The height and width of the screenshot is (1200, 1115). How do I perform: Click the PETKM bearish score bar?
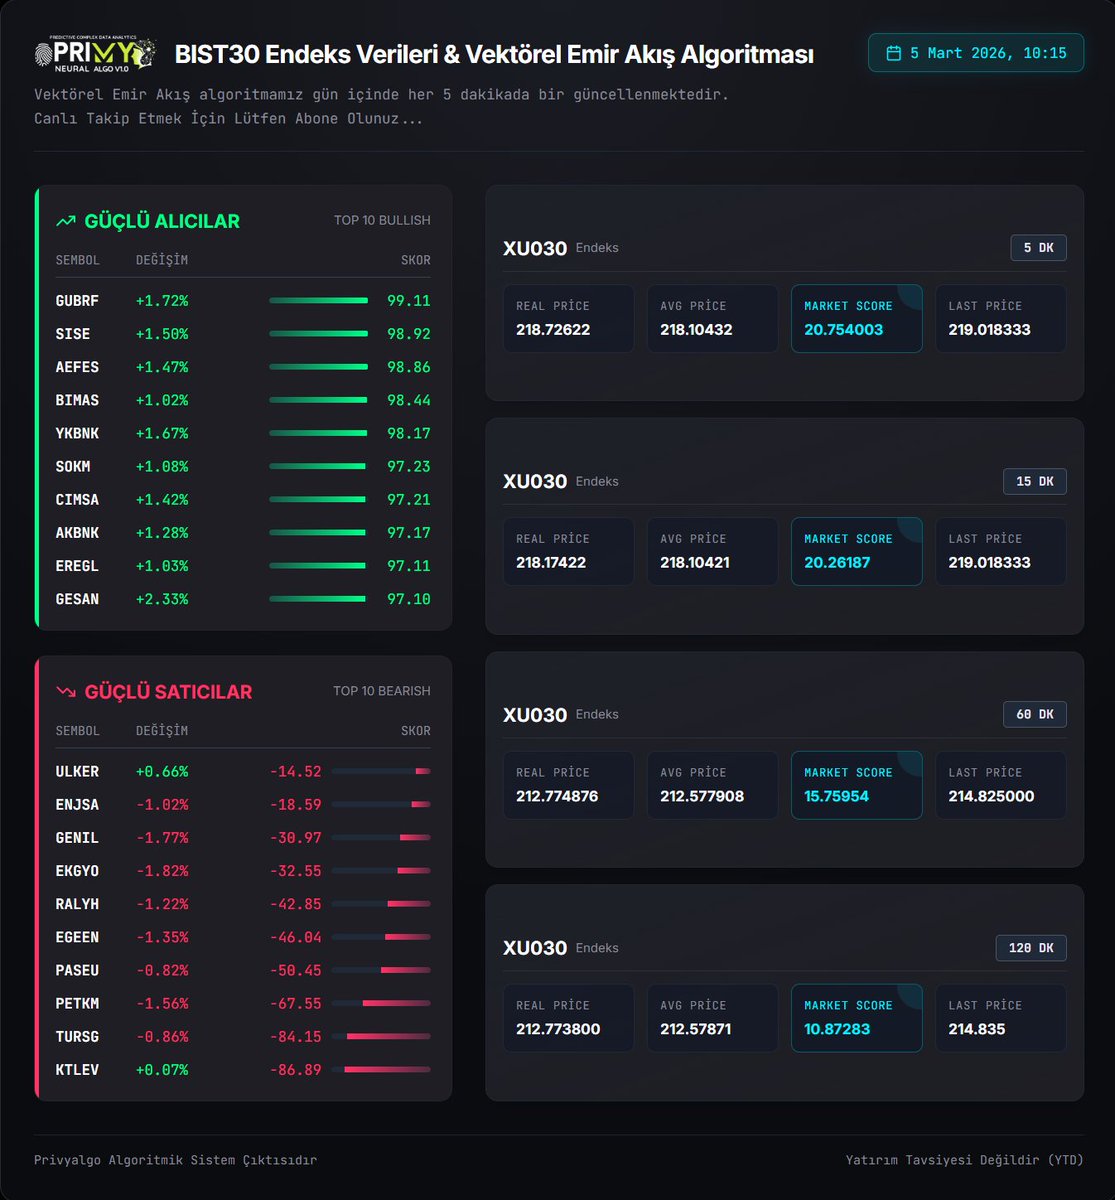pyautogui.click(x=381, y=1003)
